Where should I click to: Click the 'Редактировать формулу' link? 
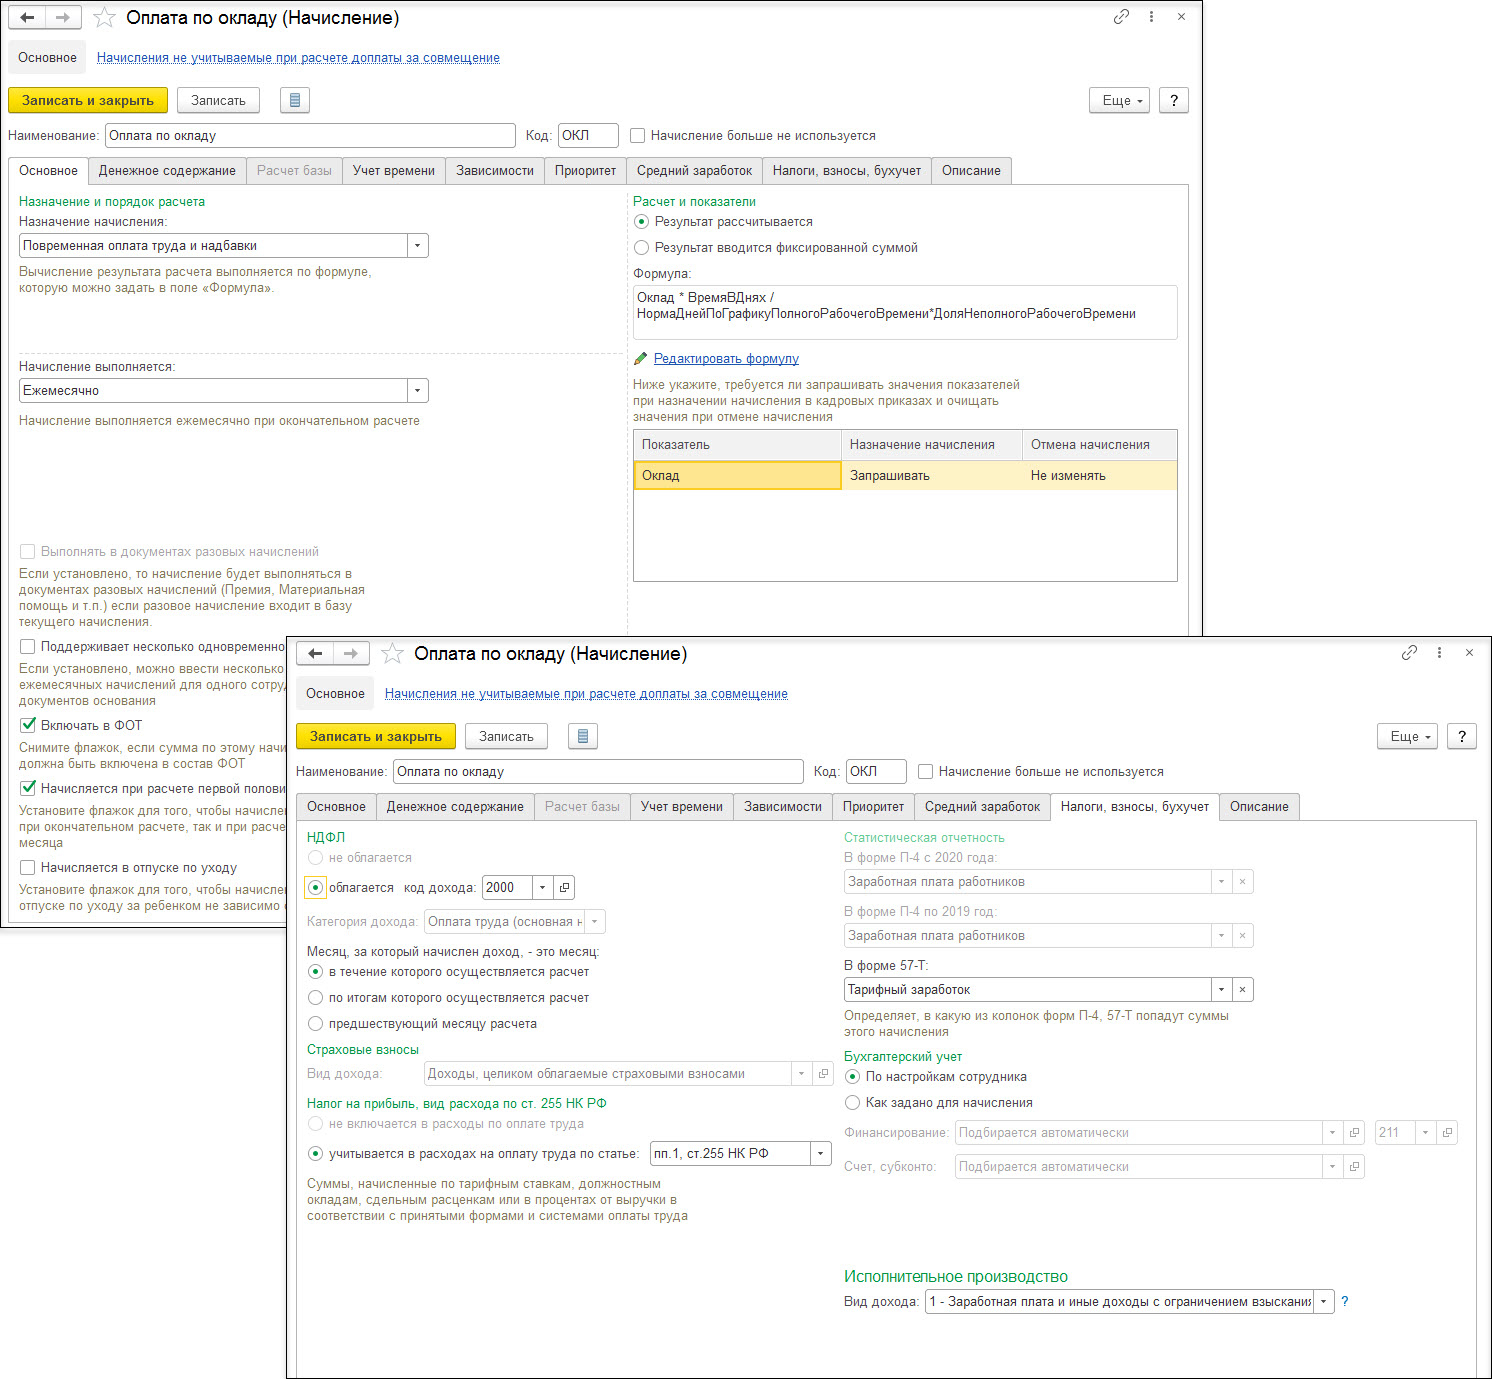726,359
